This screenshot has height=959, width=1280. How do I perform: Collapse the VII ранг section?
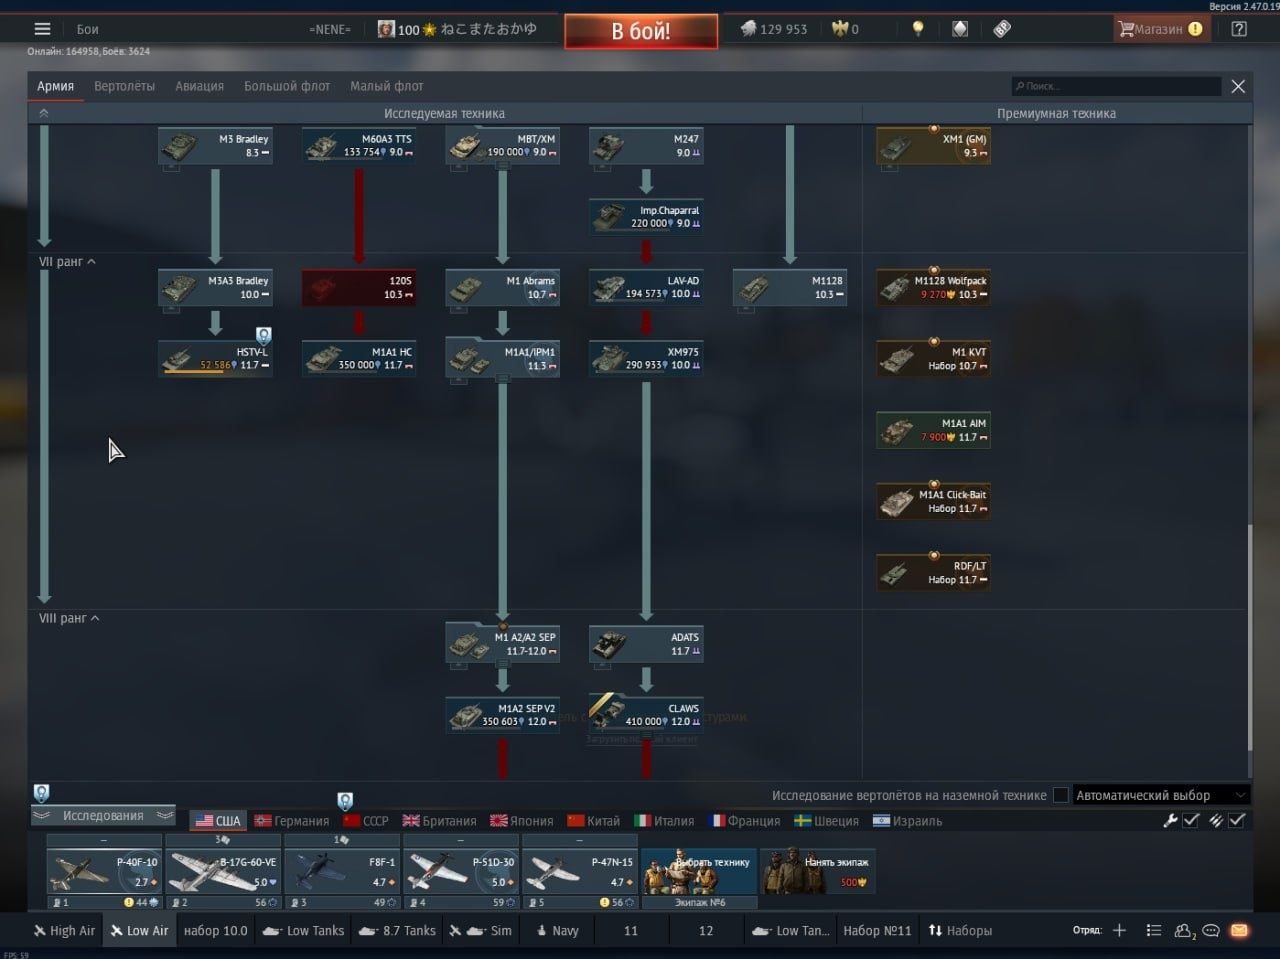pyautogui.click(x=68, y=262)
